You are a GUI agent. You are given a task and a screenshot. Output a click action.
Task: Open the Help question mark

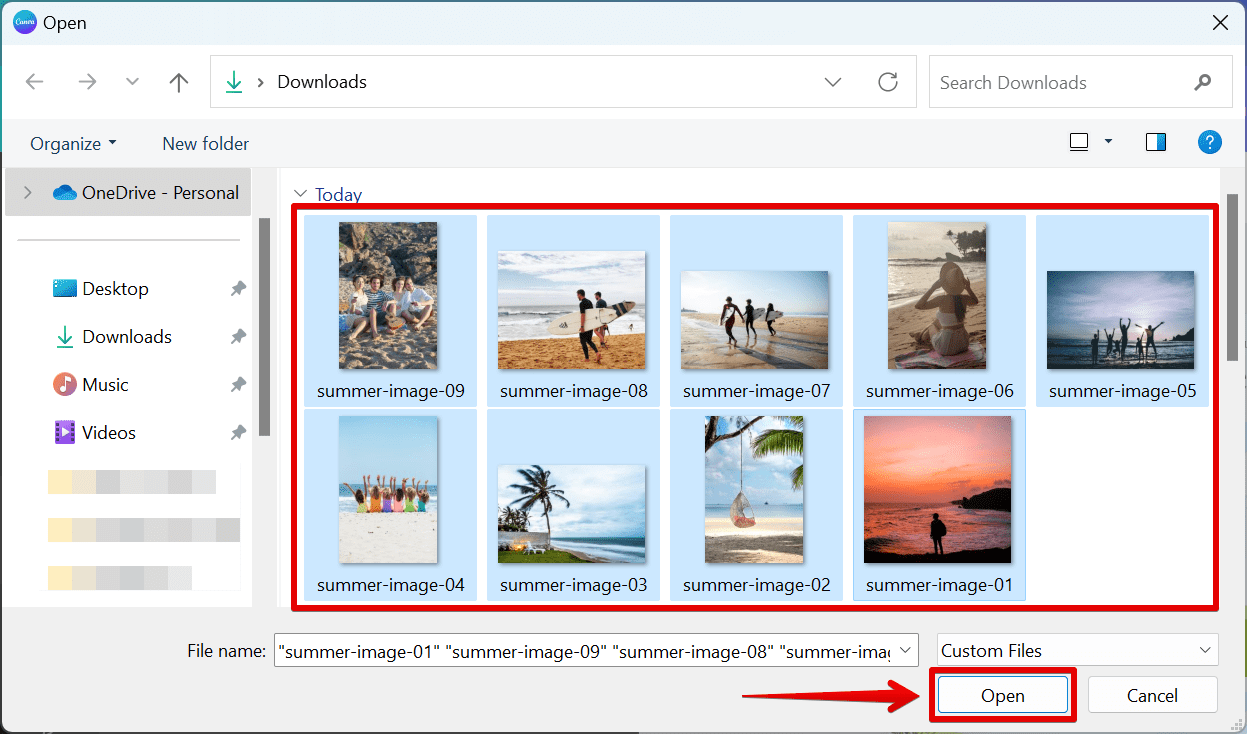point(1209,142)
